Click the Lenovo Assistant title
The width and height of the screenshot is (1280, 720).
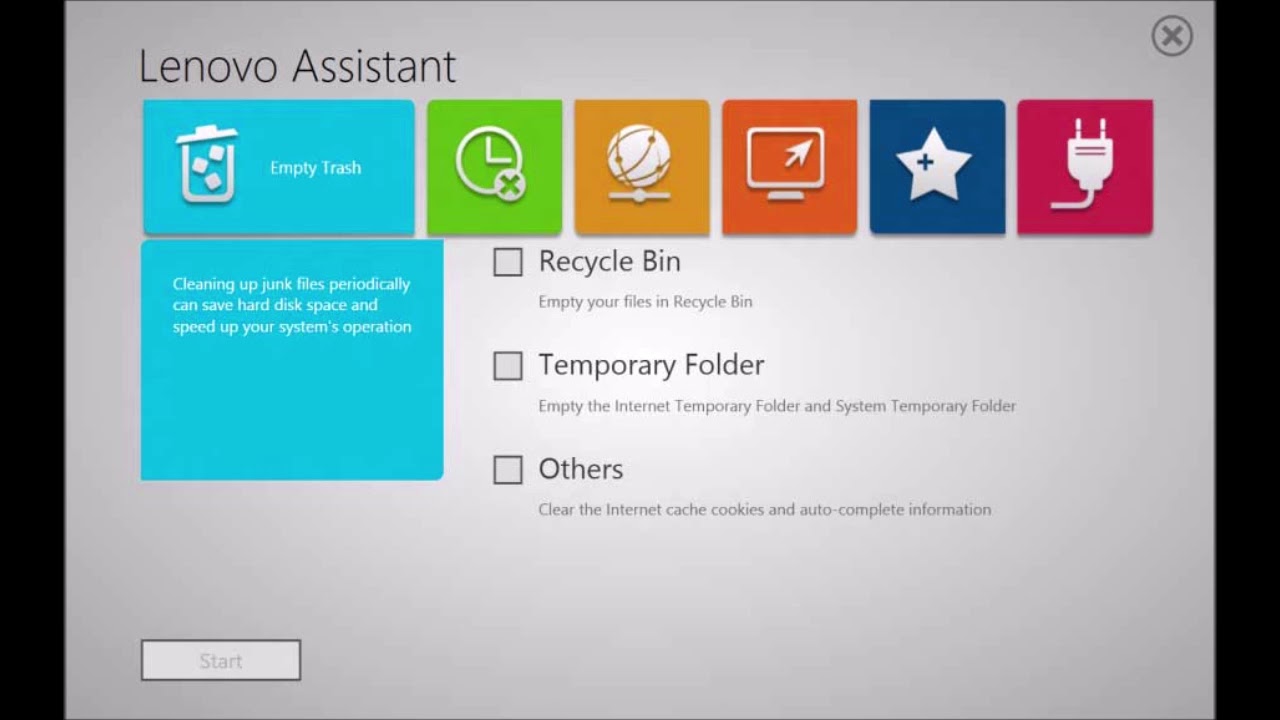(x=297, y=67)
